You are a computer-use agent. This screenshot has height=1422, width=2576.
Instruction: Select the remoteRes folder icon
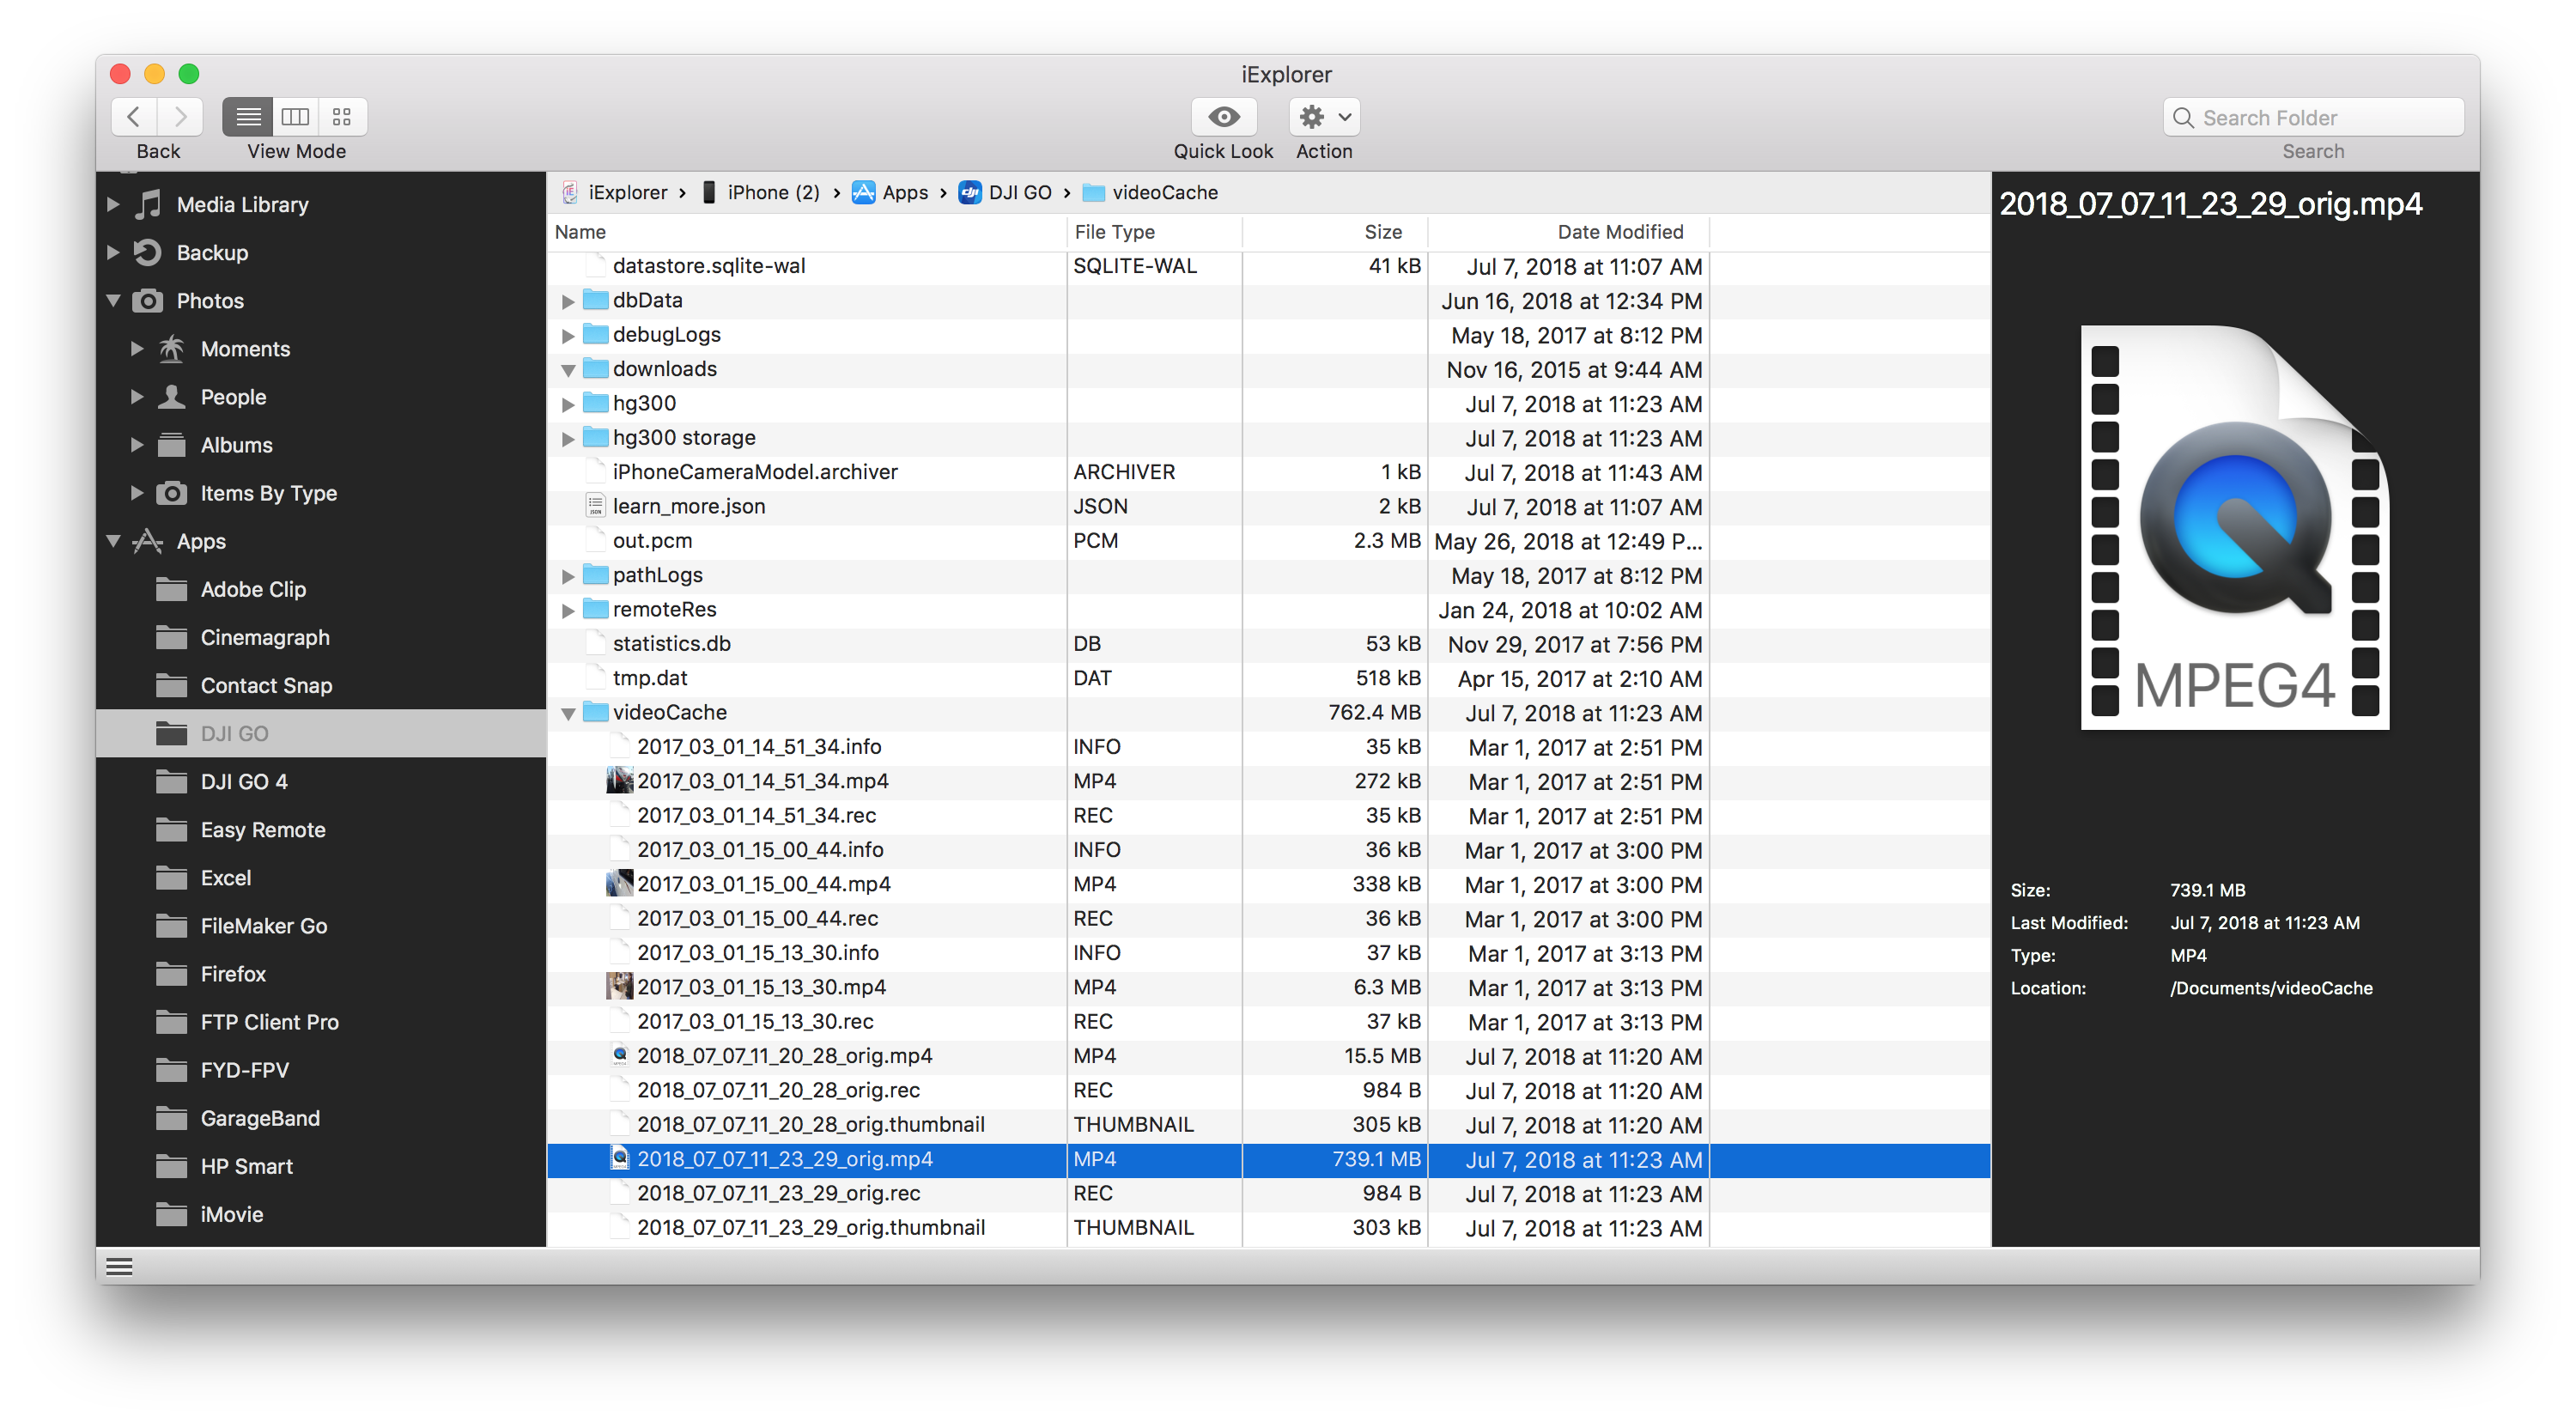(x=596, y=608)
